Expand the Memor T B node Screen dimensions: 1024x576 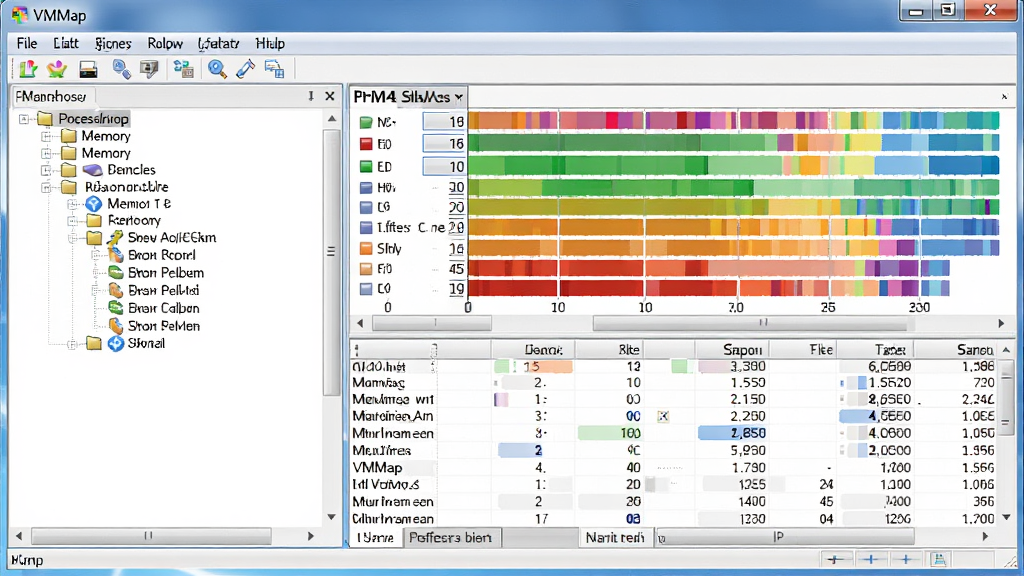(x=72, y=204)
